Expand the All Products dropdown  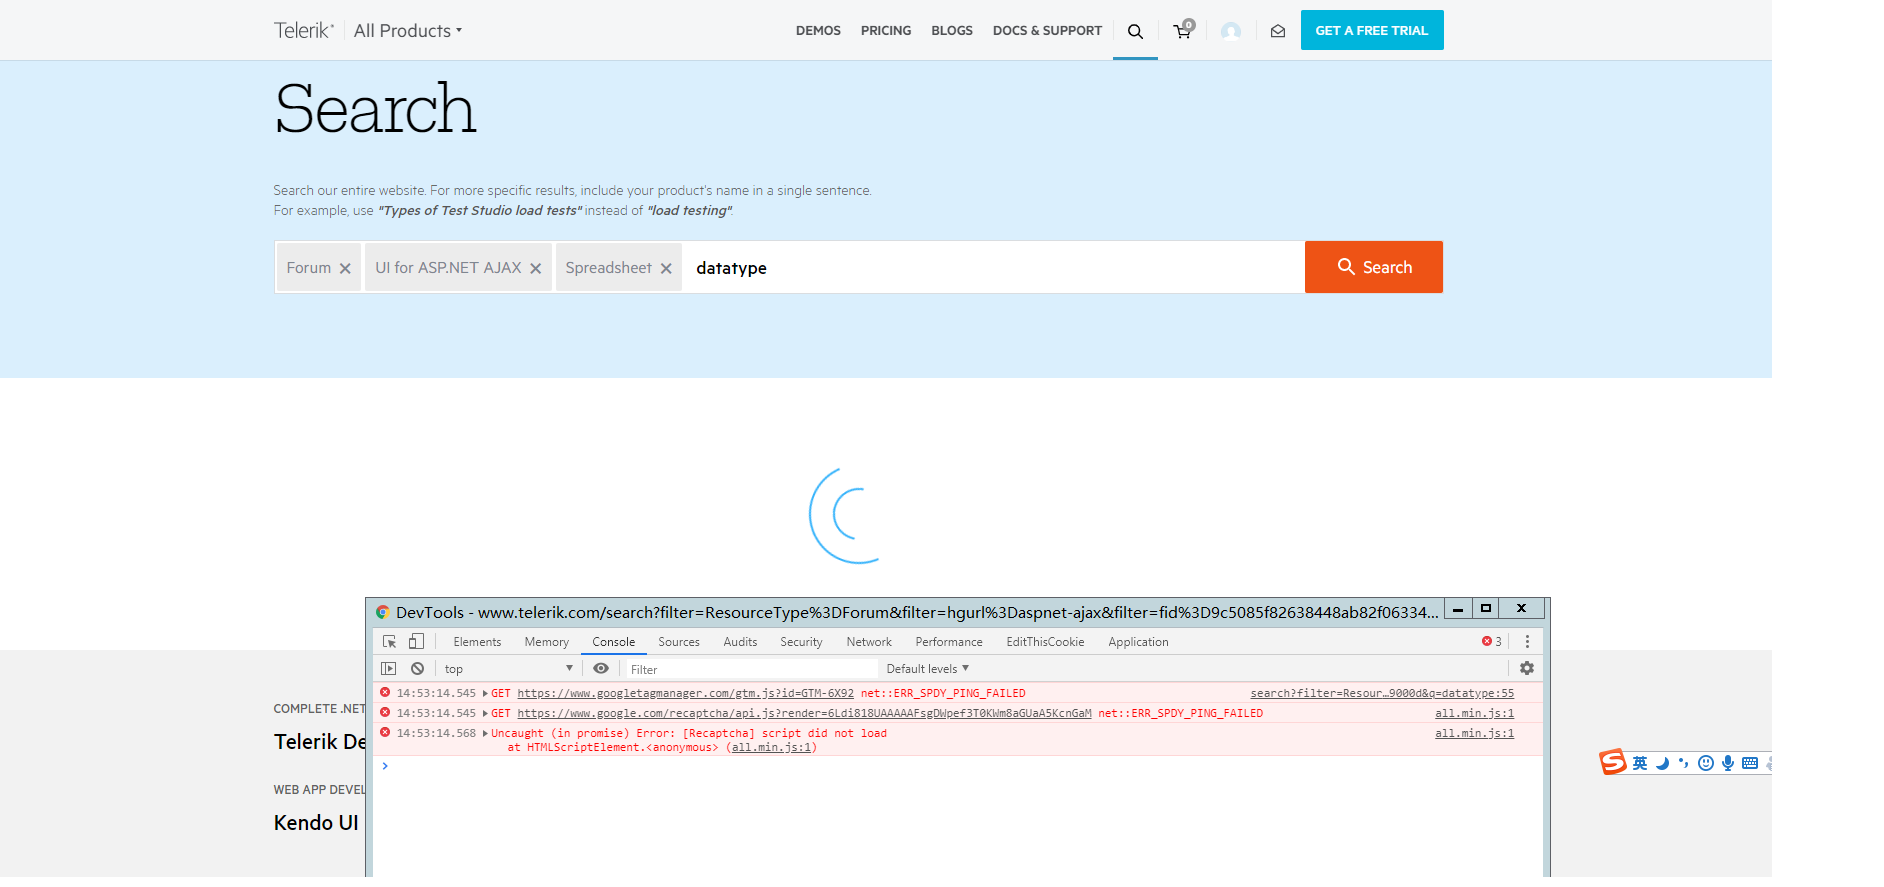[408, 31]
